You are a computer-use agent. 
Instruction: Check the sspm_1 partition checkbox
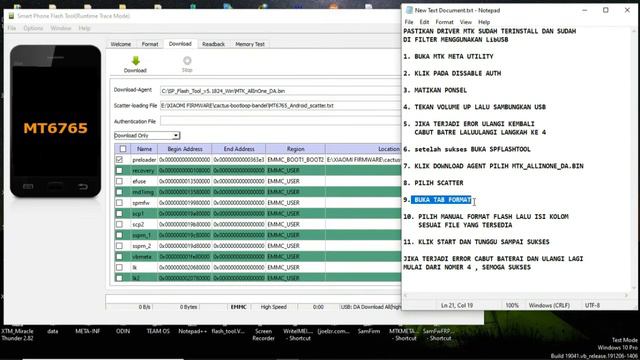click(119, 235)
